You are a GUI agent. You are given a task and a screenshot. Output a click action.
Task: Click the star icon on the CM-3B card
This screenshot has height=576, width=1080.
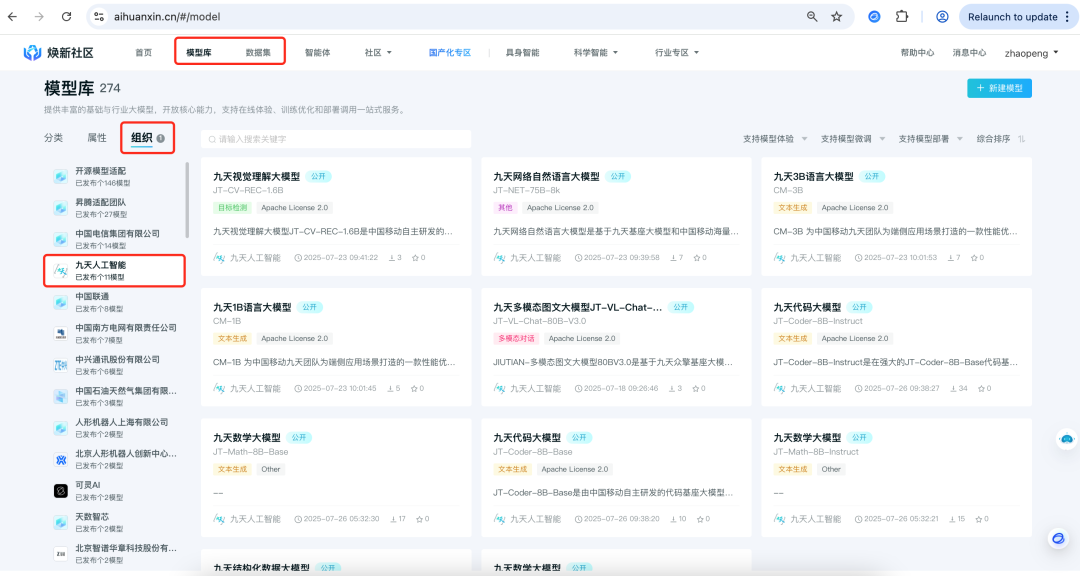click(974, 258)
